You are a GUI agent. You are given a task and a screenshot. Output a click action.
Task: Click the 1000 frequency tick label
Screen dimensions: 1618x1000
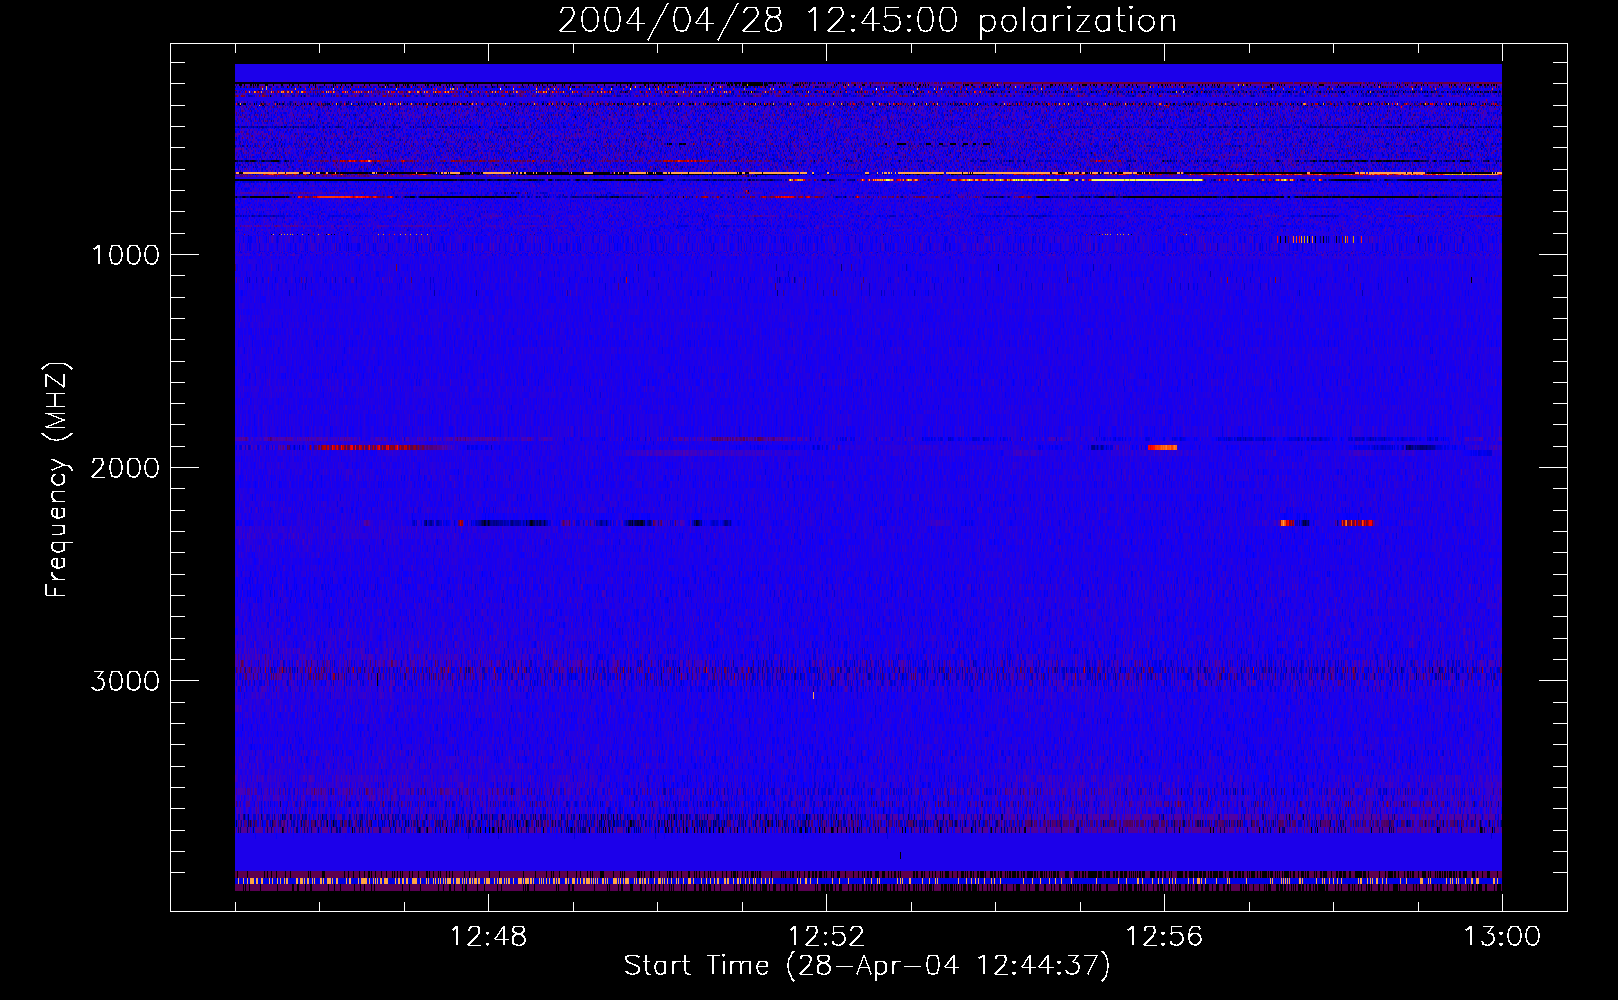pyautogui.click(x=125, y=255)
